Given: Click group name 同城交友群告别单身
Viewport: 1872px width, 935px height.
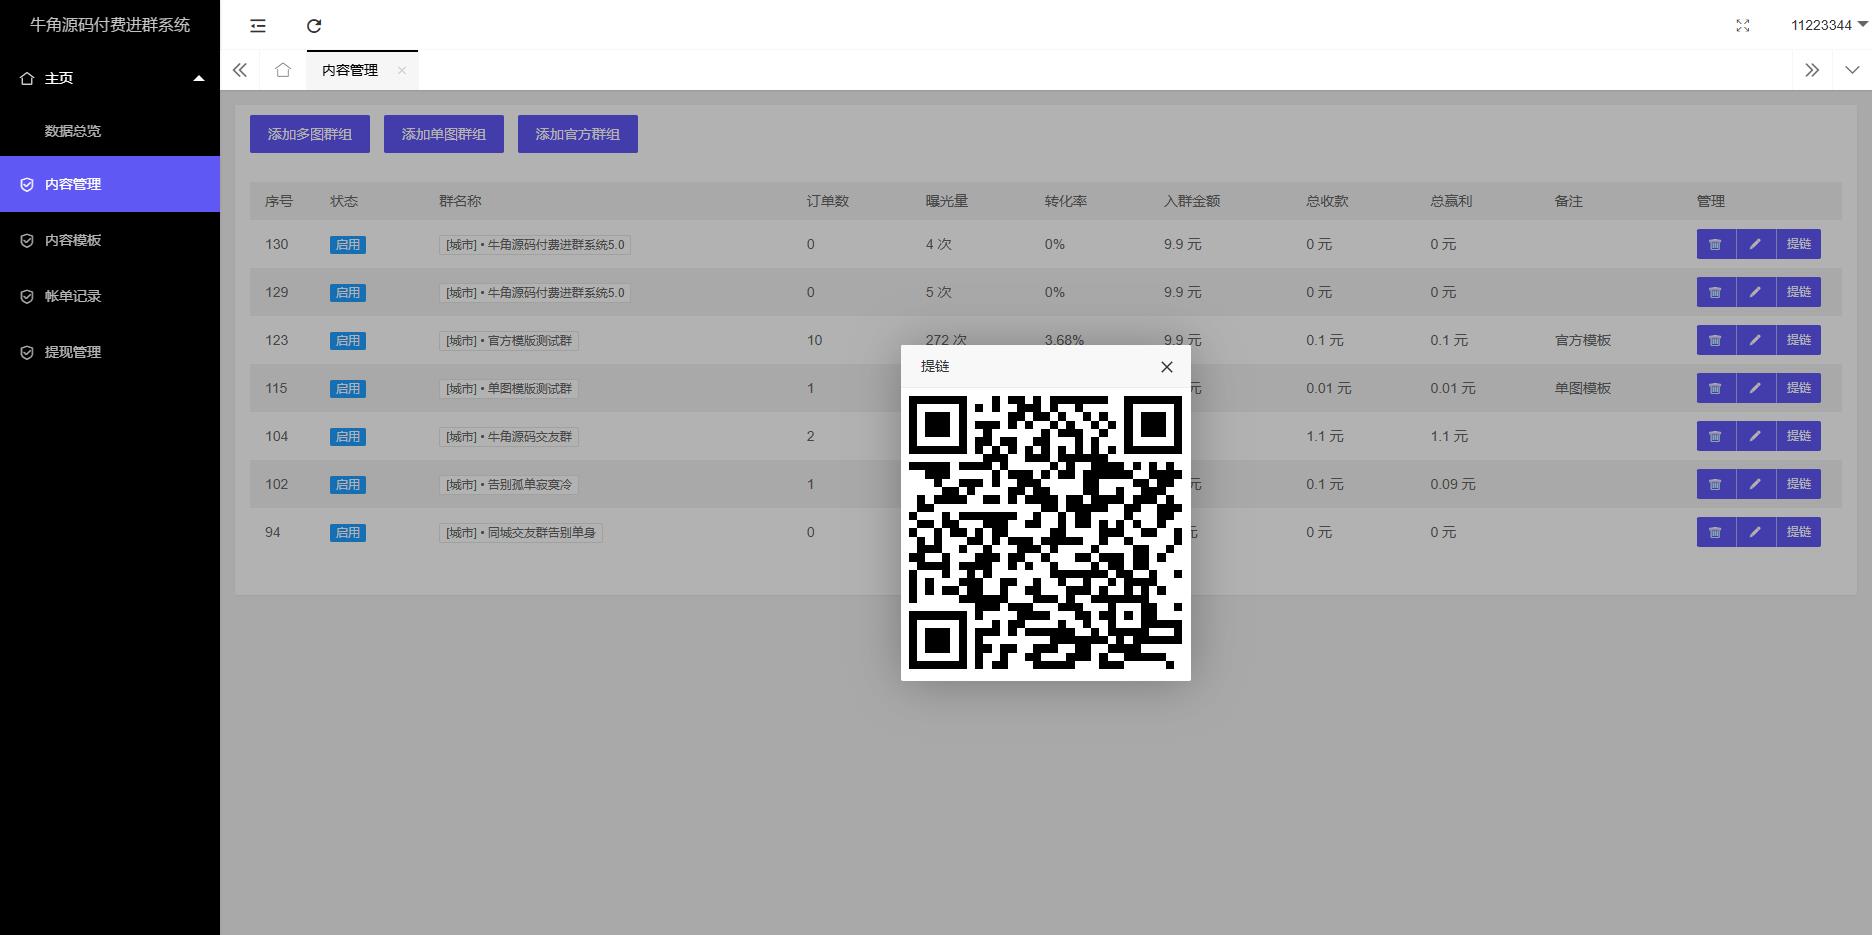Looking at the screenshot, I should click(x=521, y=533).
